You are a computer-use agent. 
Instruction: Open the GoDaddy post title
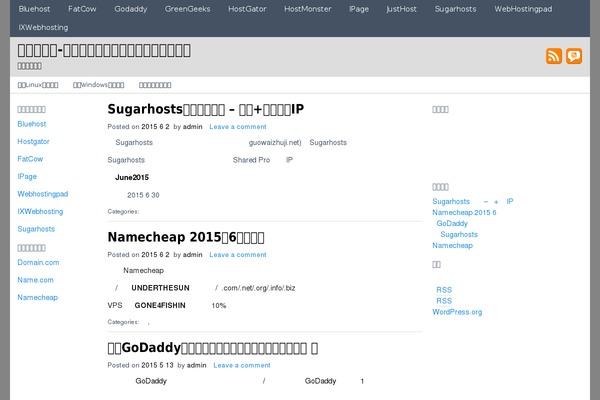(x=213, y=348)
